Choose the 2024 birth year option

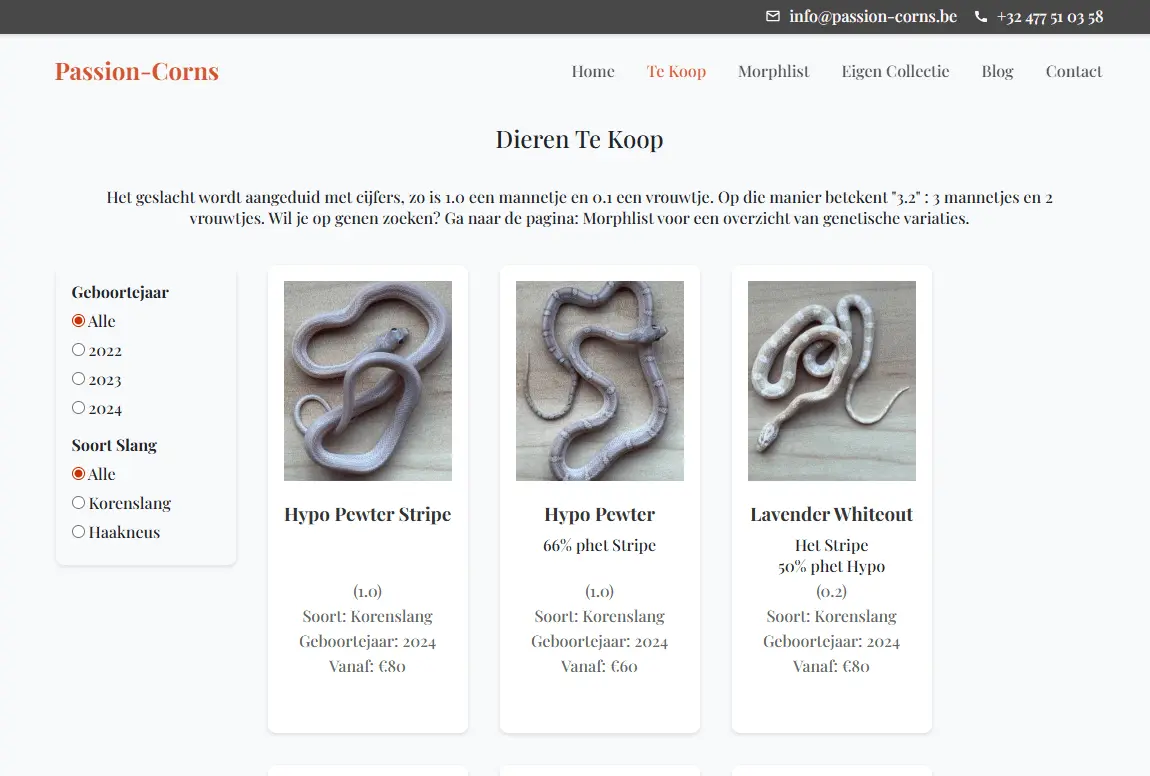[x=79, y=408]
